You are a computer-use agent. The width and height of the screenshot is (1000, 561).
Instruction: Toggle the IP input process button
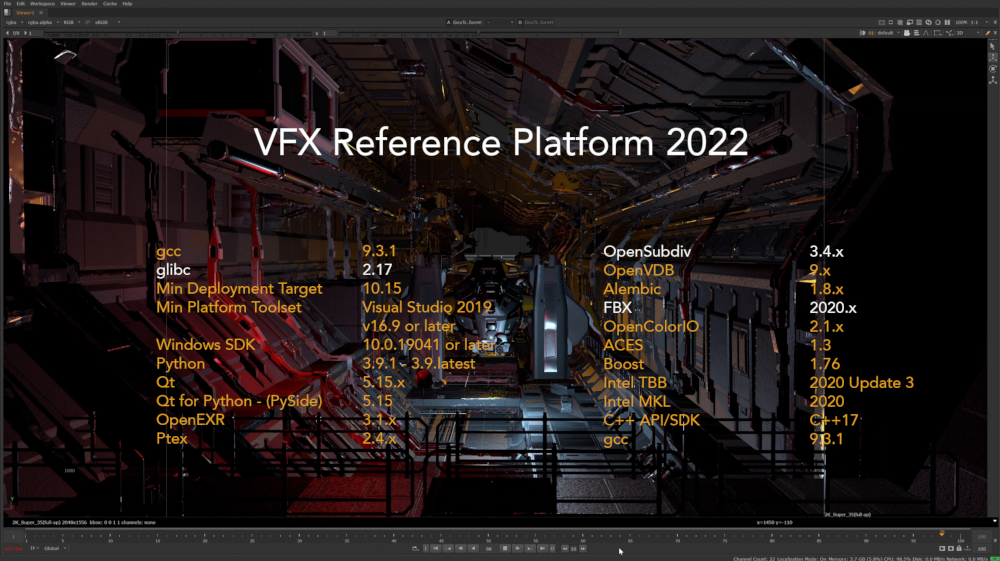(x=87, y=22)
